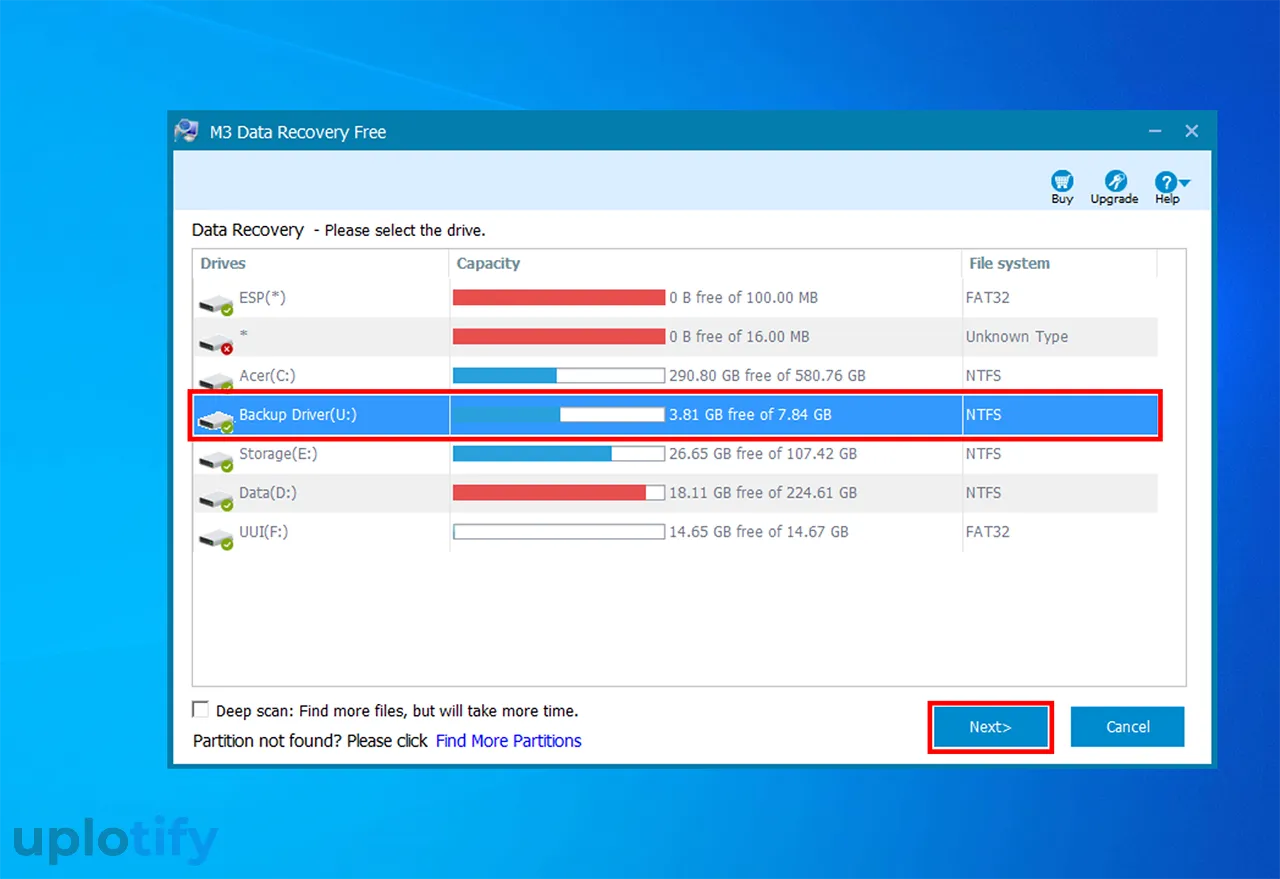Sort by the Drives column header
This screenshot has width=1280, height=879.
(x=223, y=263)
